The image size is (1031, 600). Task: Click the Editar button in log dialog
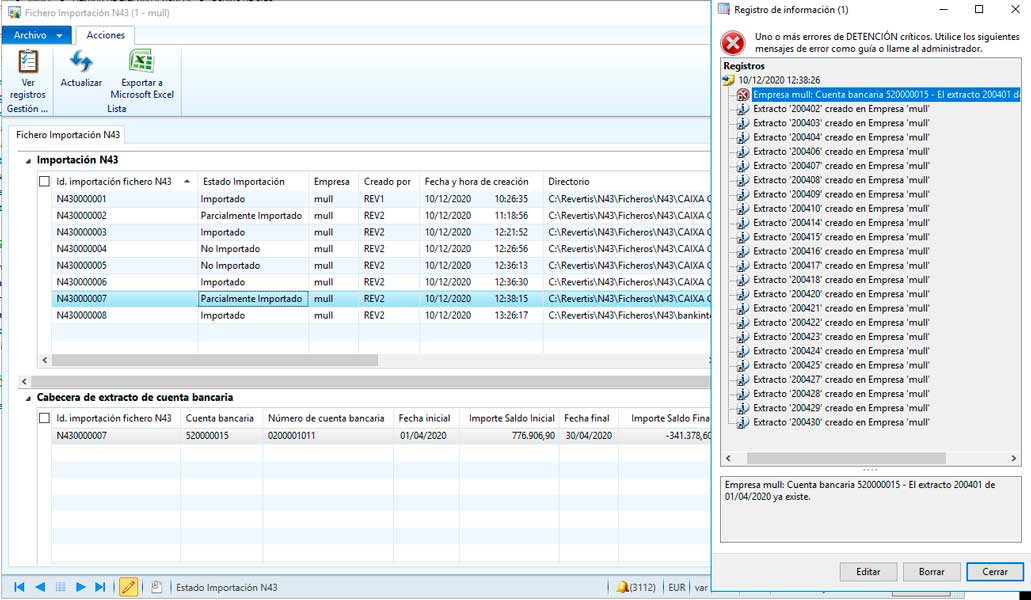pyautogui.click(x=868, y=572)
